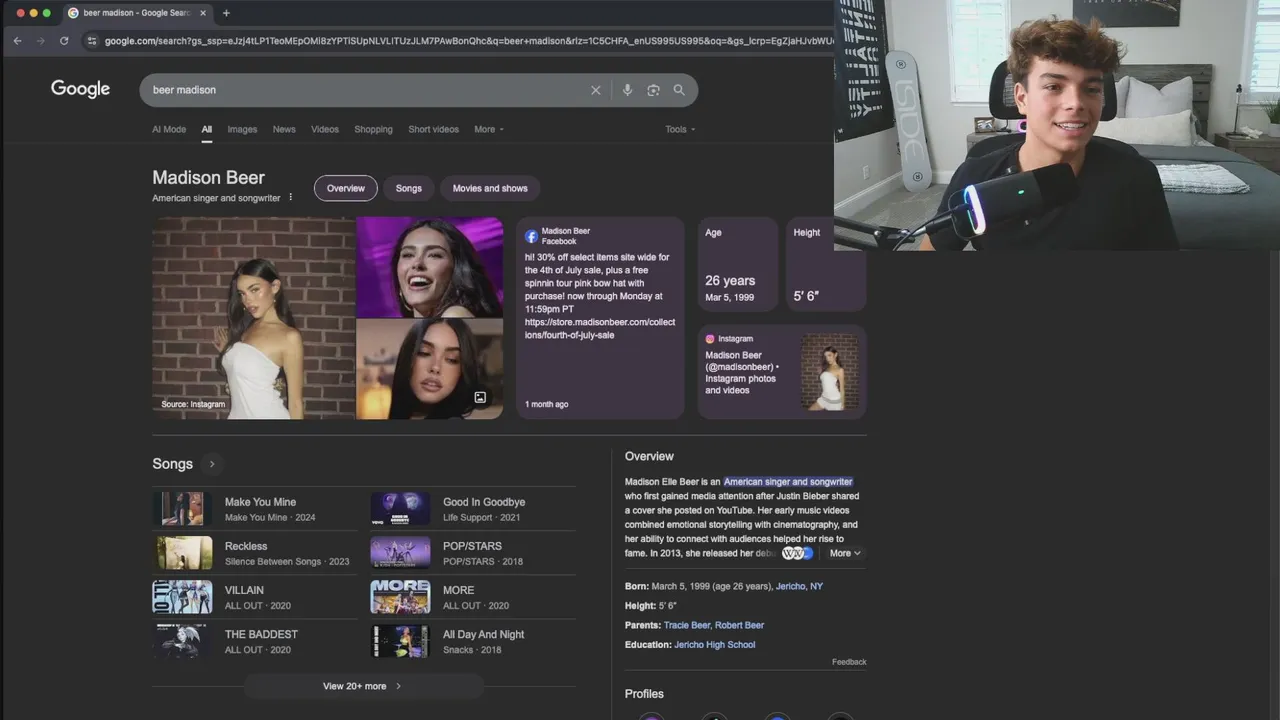Click the Instagram icon on card
Image resolution: width=1280 pixels, height=720 pixels.
(710, 339)
